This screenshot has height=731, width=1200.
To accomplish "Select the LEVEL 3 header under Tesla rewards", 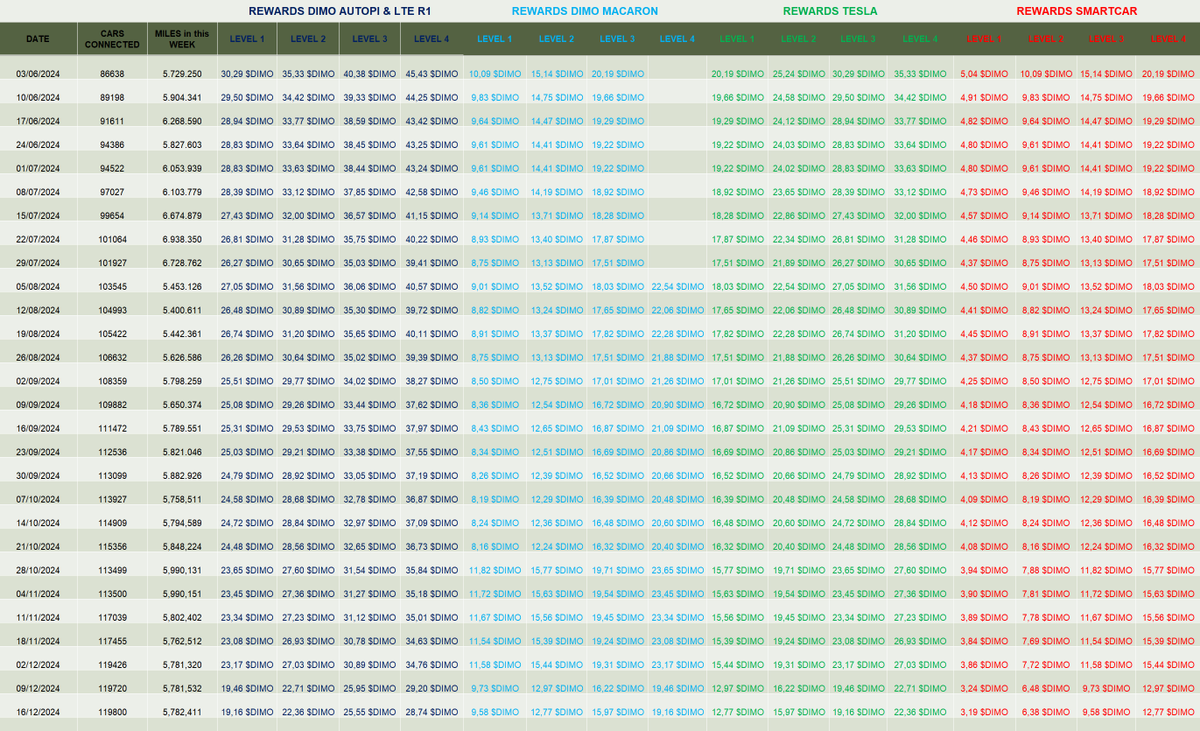I will [x=858, y=39].
